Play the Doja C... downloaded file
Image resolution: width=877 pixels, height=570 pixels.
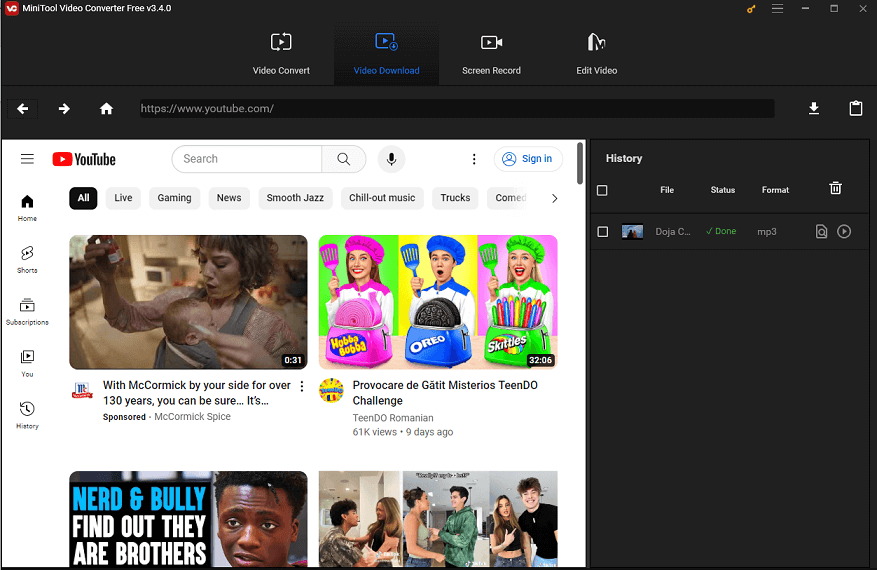click(x=844, y=232)
